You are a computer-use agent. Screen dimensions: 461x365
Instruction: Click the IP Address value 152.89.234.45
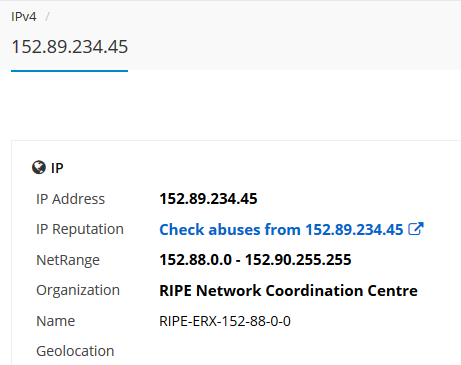[208, 199]
